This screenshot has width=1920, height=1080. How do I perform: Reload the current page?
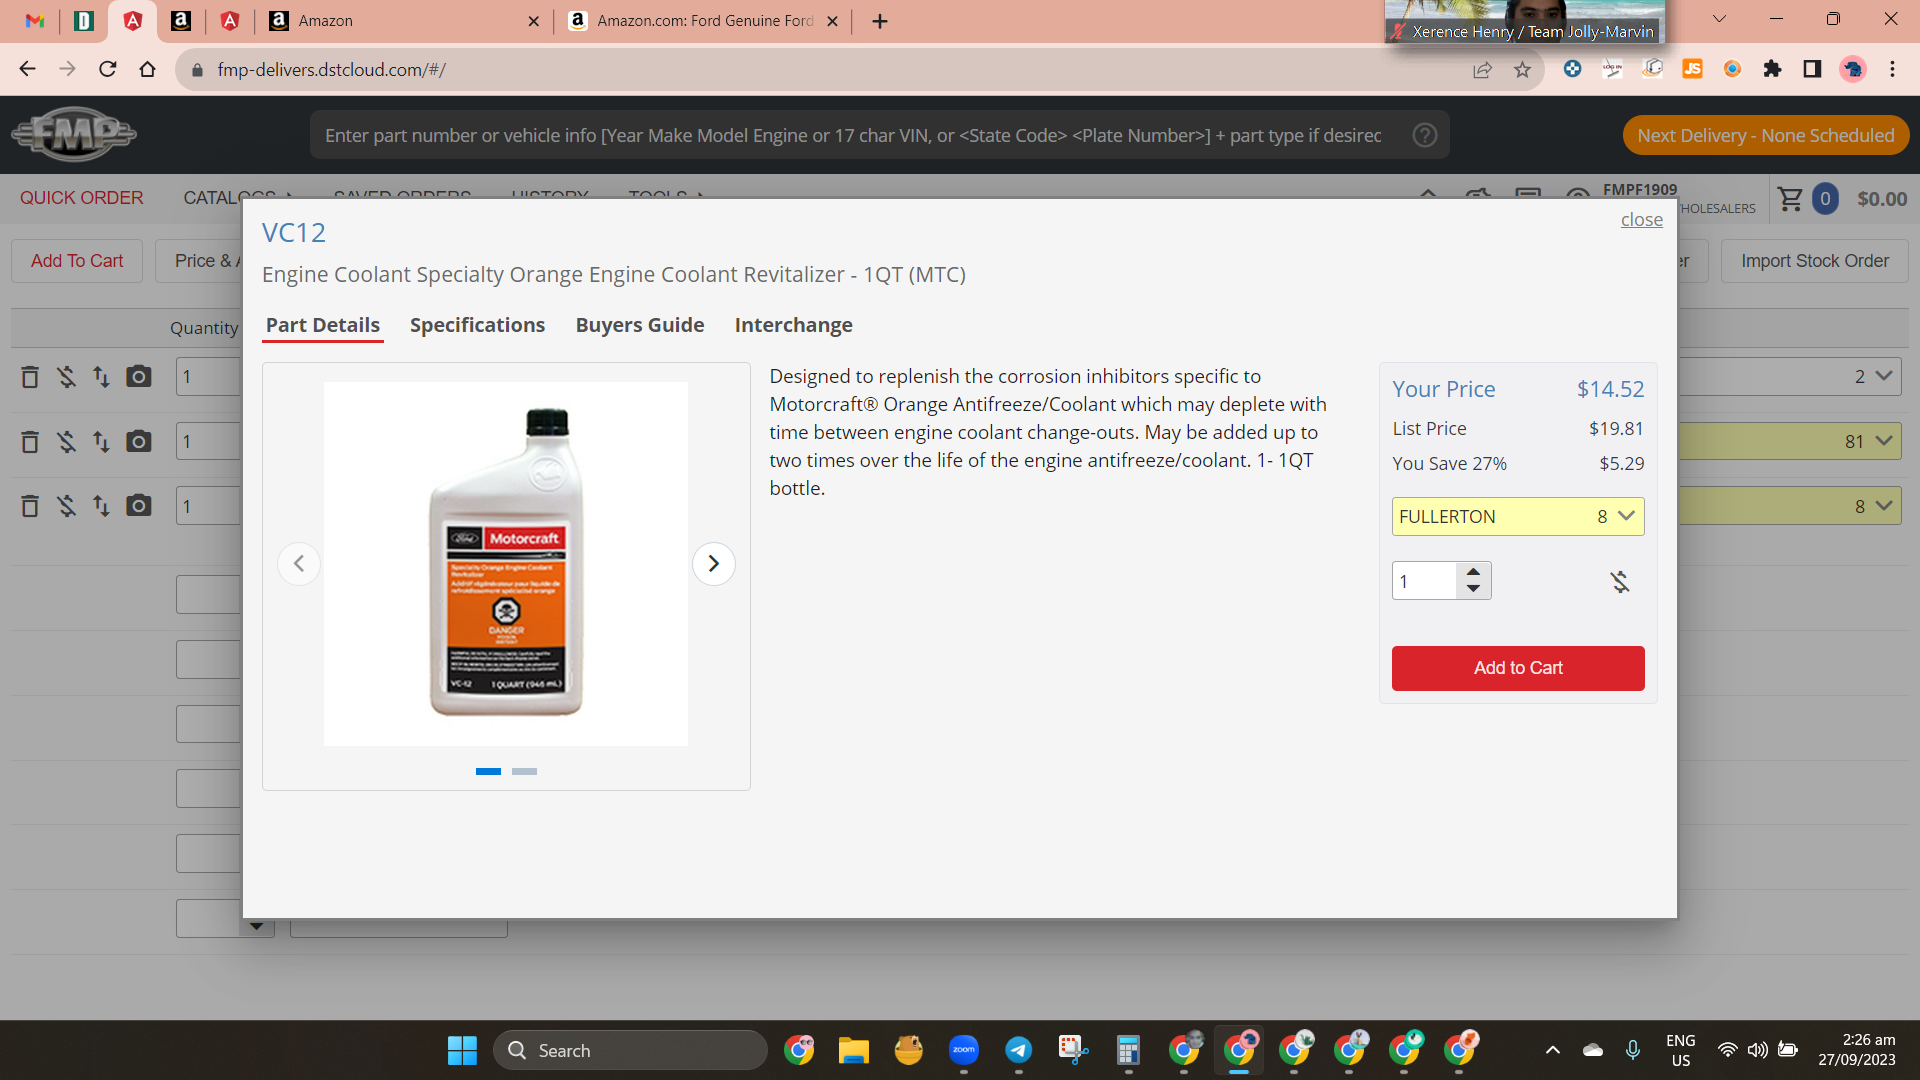108,69
